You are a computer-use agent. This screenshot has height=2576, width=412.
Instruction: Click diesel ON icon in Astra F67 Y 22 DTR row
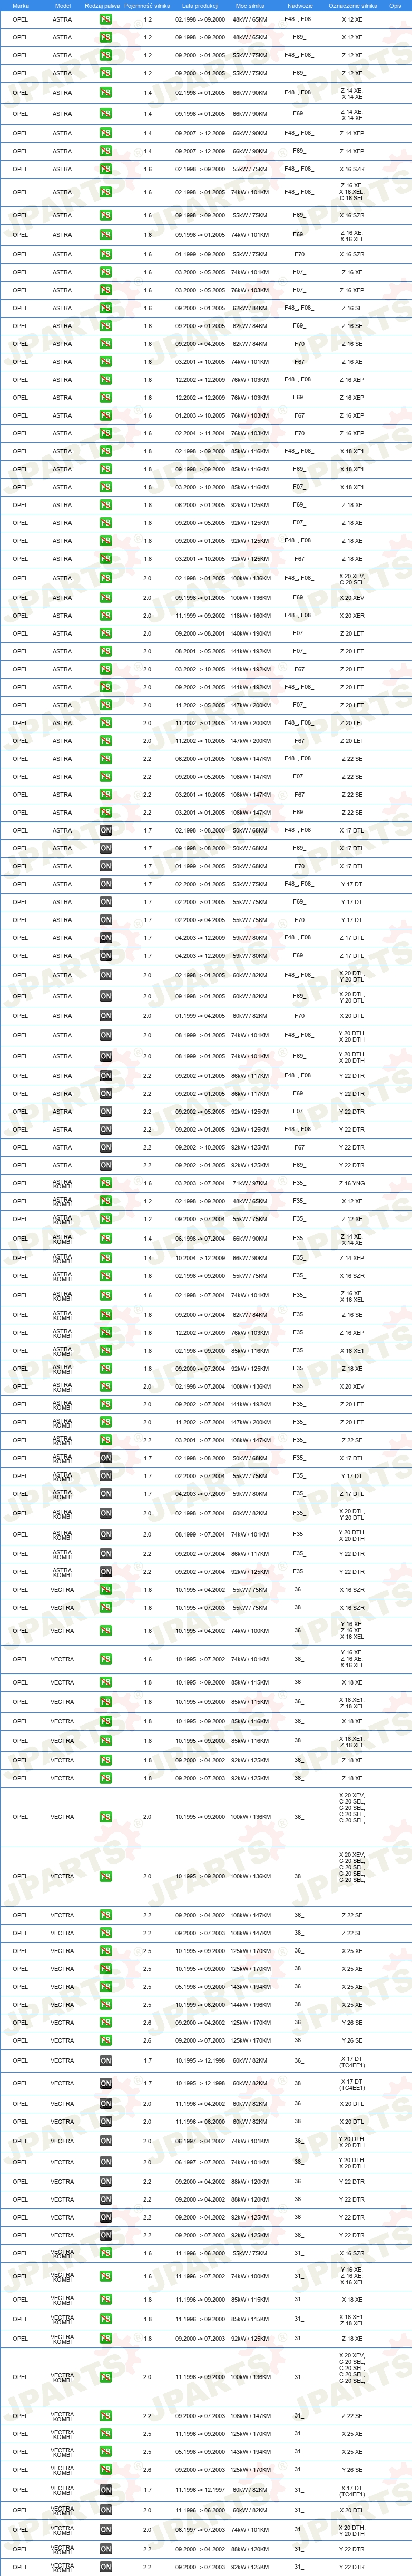[105, 1148]
